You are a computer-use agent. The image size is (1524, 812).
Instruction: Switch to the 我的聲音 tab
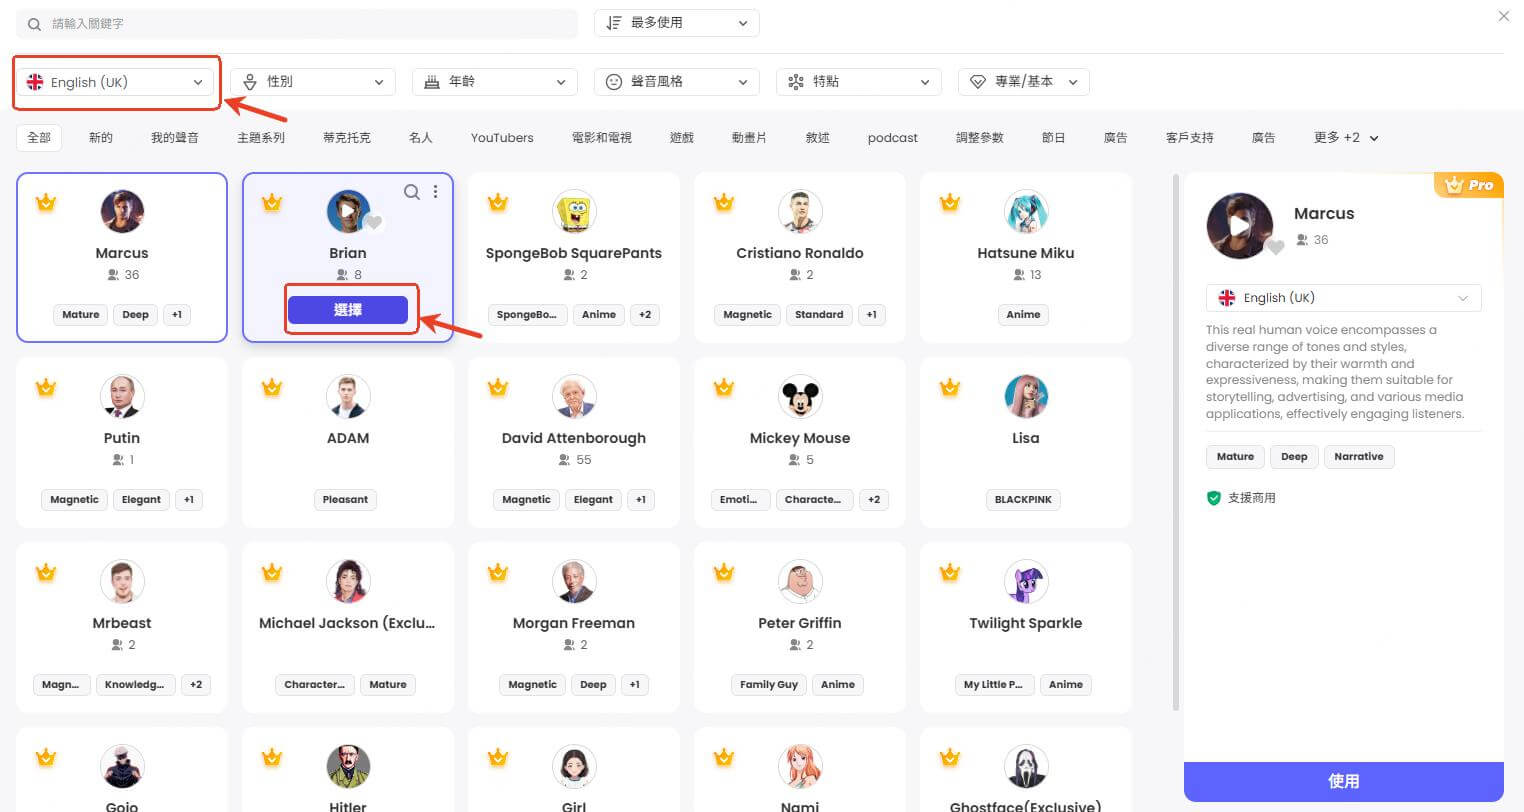(175, 138)
